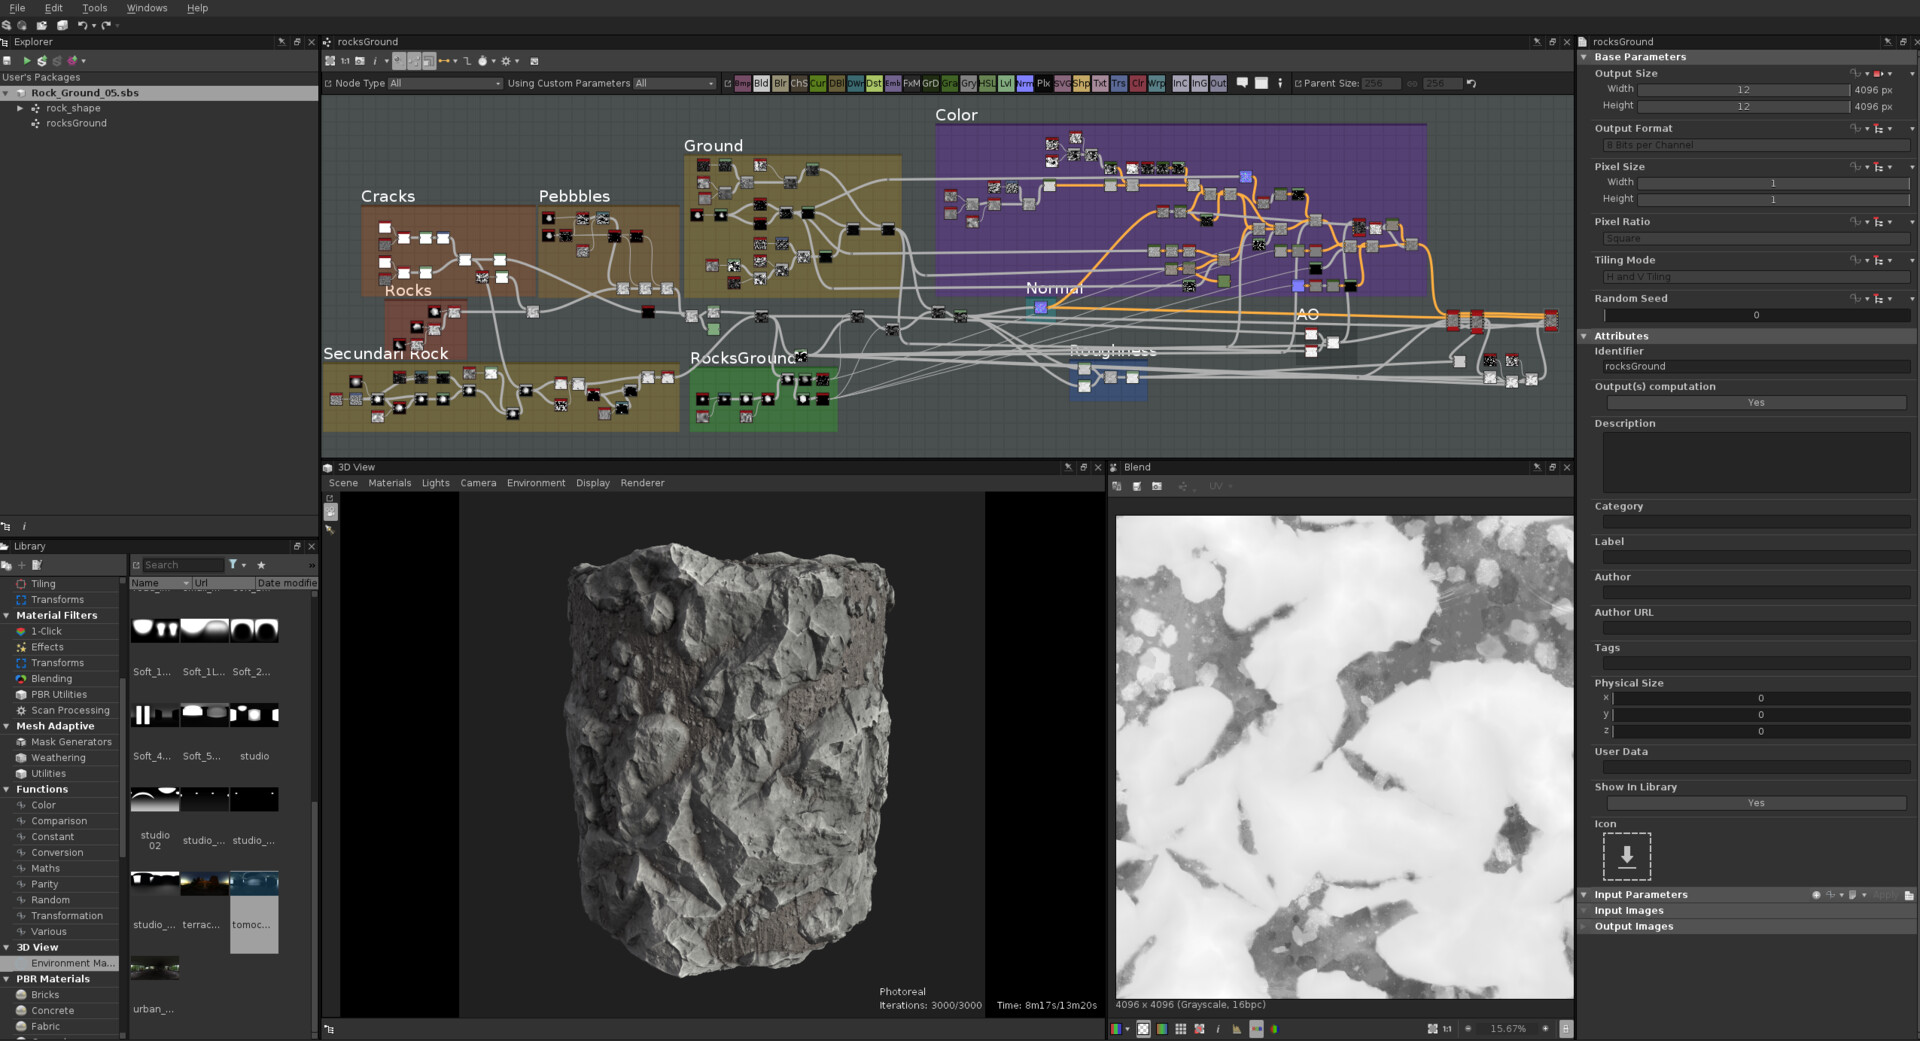The image size is (1920, 1041).
Task: Open the histogram icon in 2D view toolbar
Action: 1236,1028
